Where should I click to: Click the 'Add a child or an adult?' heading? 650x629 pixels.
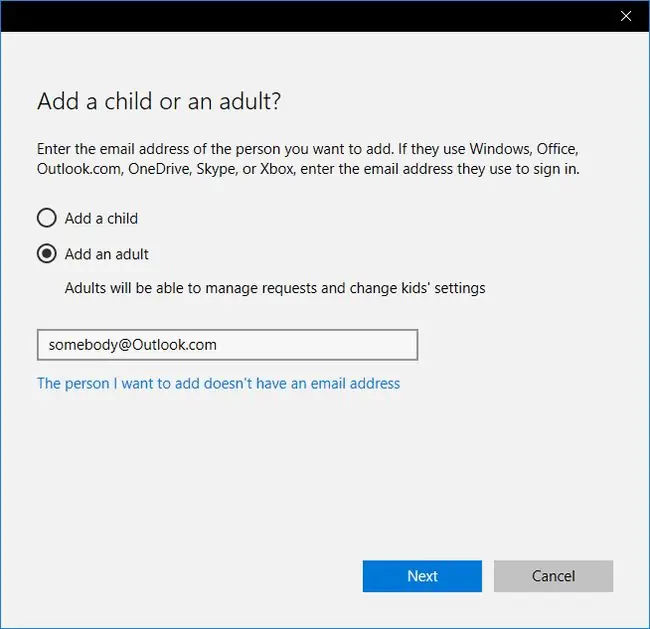159,101
